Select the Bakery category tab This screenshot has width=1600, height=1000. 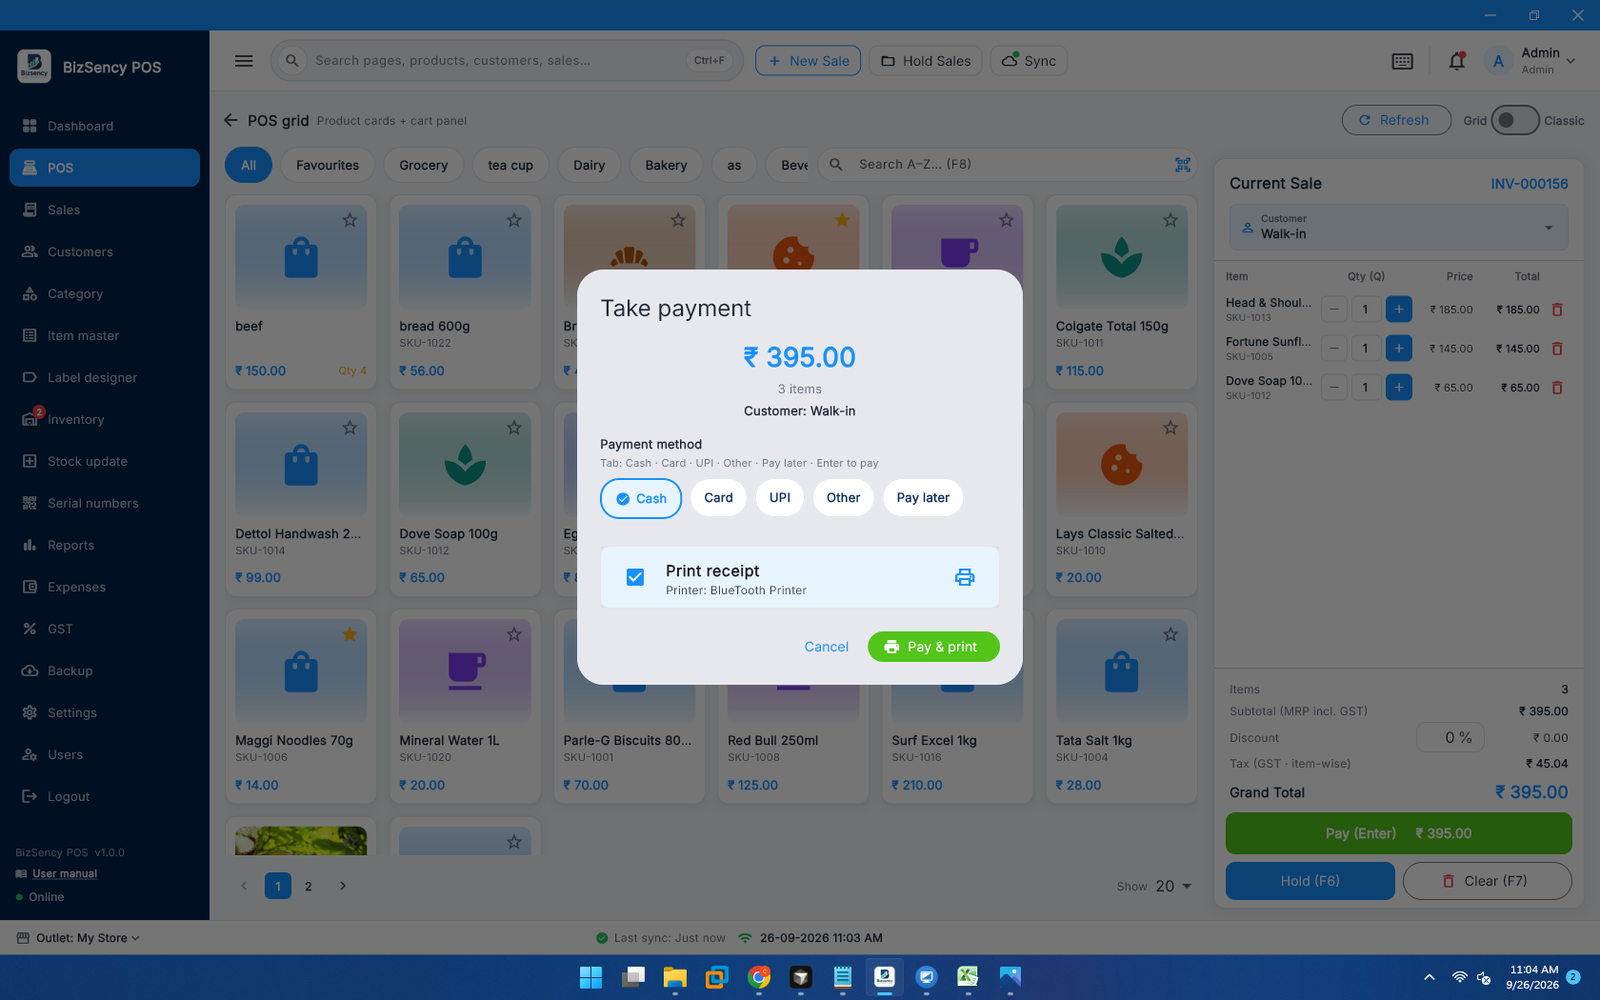[x=666, y=165]
